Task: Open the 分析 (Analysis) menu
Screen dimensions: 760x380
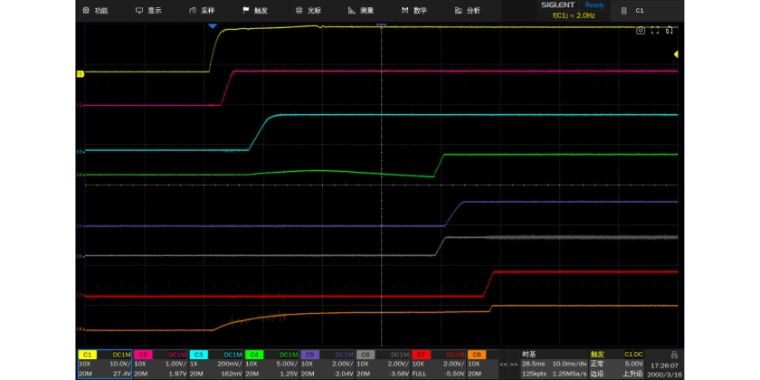Action: point(468,11)
